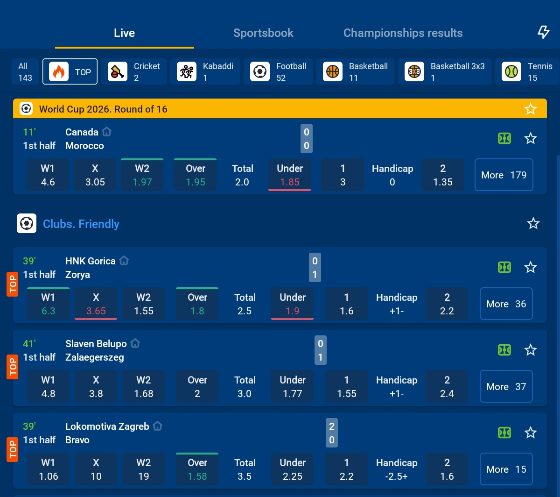The image size is (560, 497).
Task: Expand More 36 markets for Gorica match
Action: (x=506, y=303)
